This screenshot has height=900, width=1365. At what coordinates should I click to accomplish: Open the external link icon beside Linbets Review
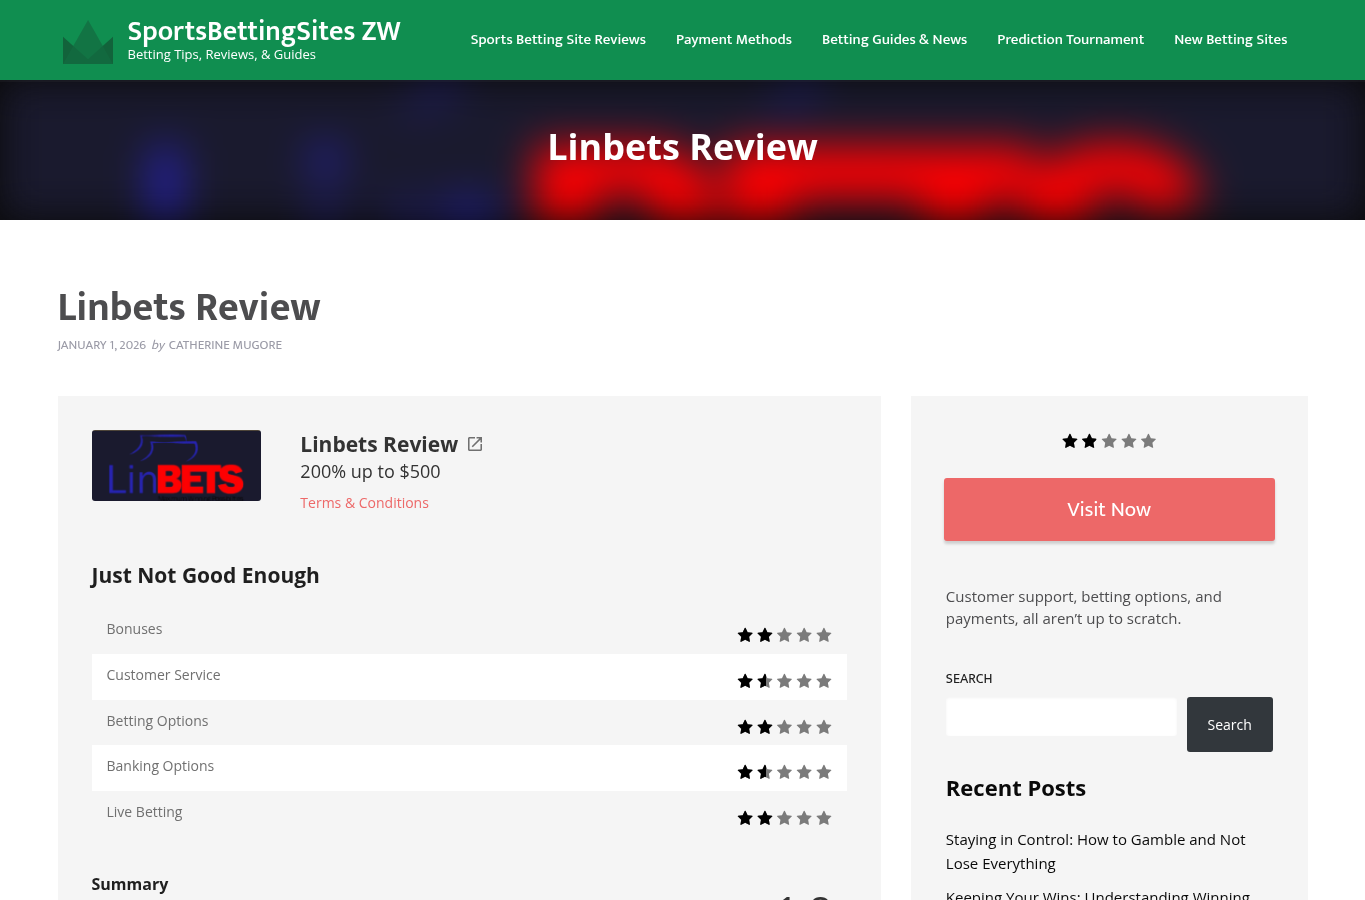475,444
